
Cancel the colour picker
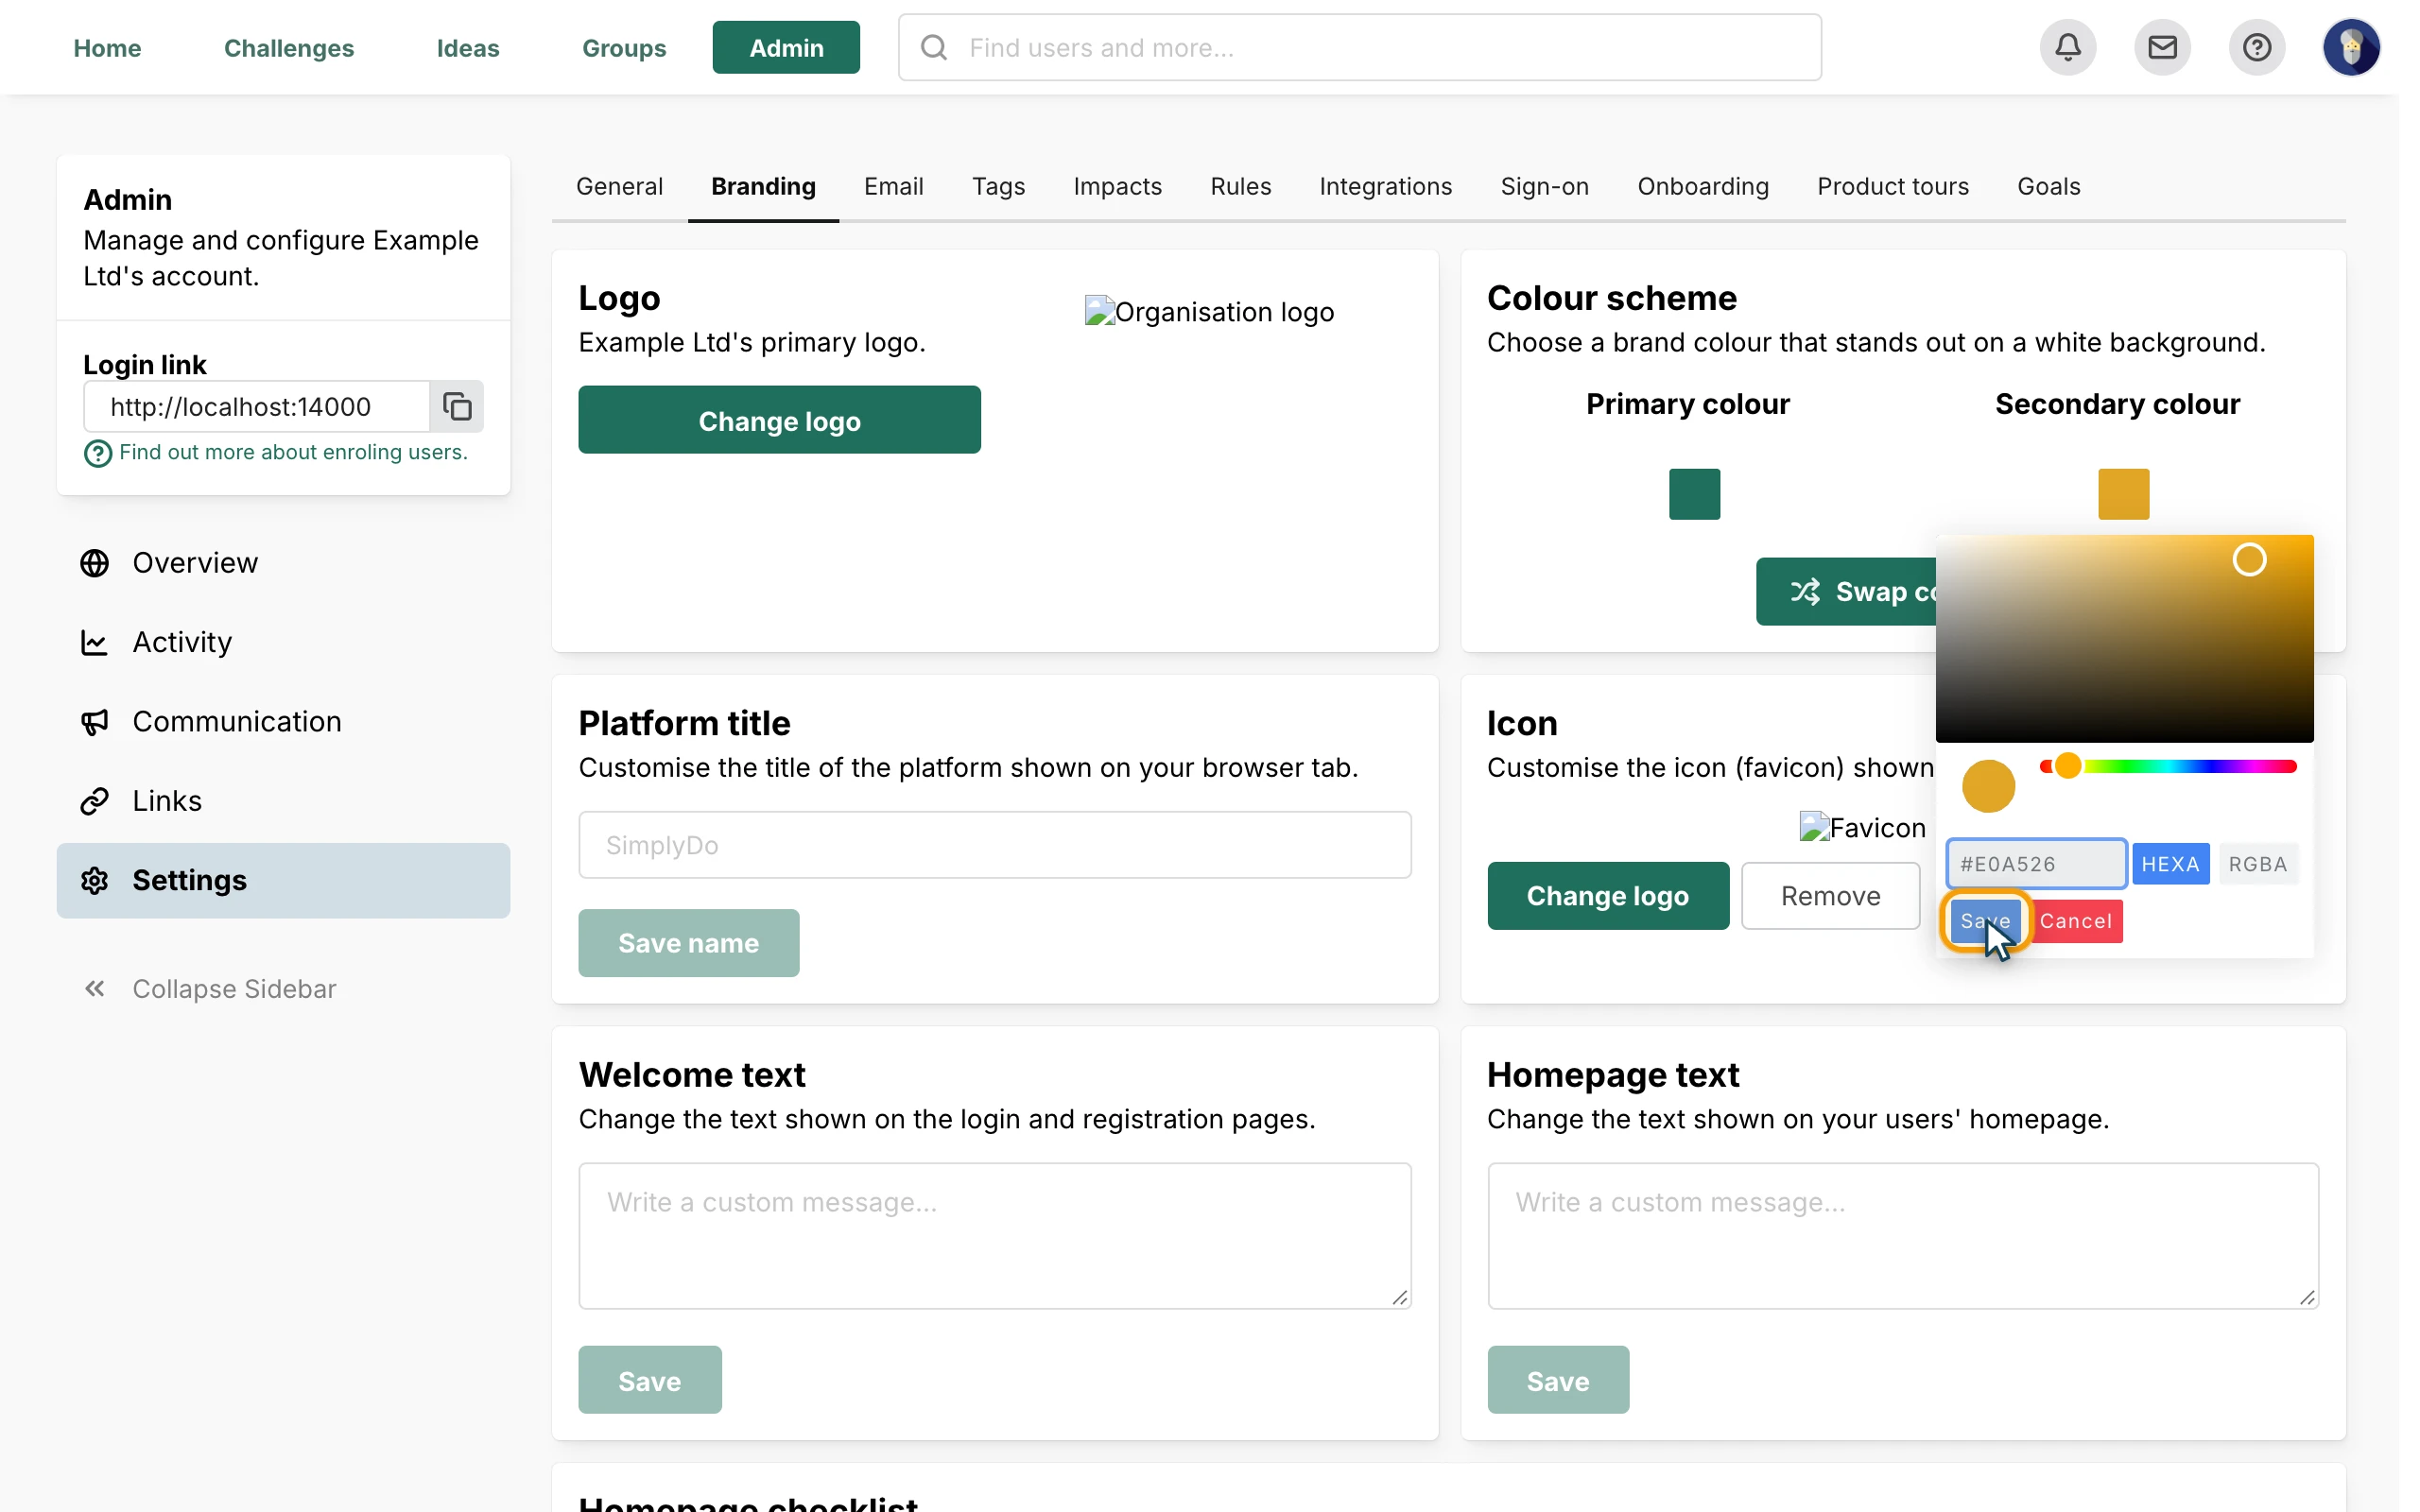tap(2076, 921)
